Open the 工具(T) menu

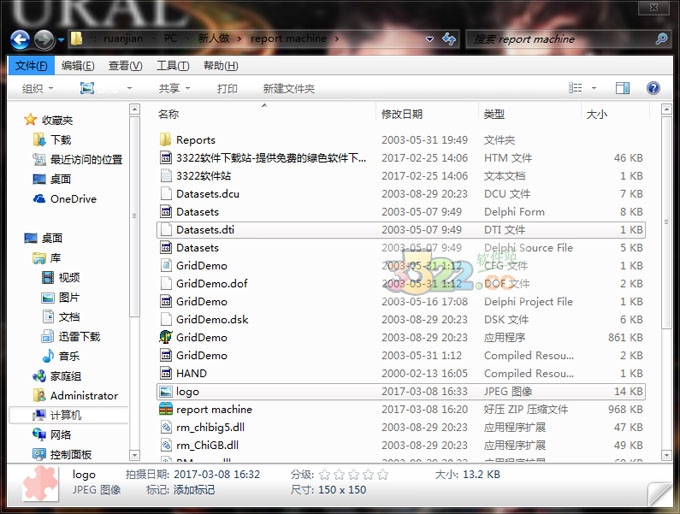173,65
